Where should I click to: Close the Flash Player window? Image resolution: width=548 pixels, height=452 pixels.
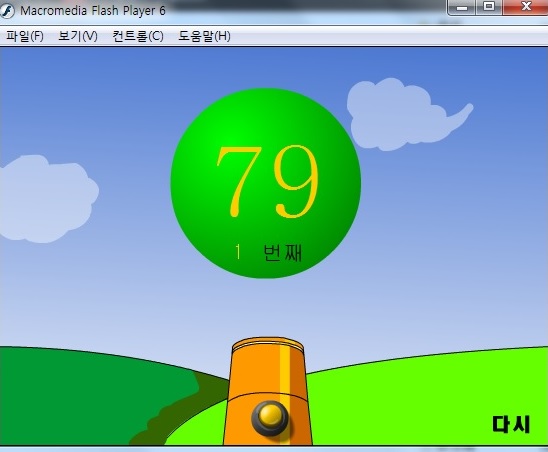pos(525,7)
